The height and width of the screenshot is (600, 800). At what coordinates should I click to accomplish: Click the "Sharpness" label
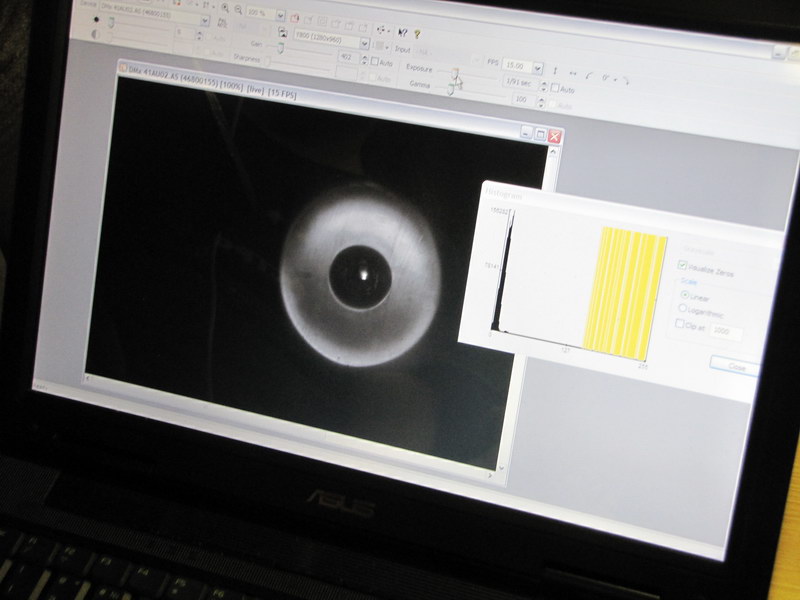[x=246, y=58]
